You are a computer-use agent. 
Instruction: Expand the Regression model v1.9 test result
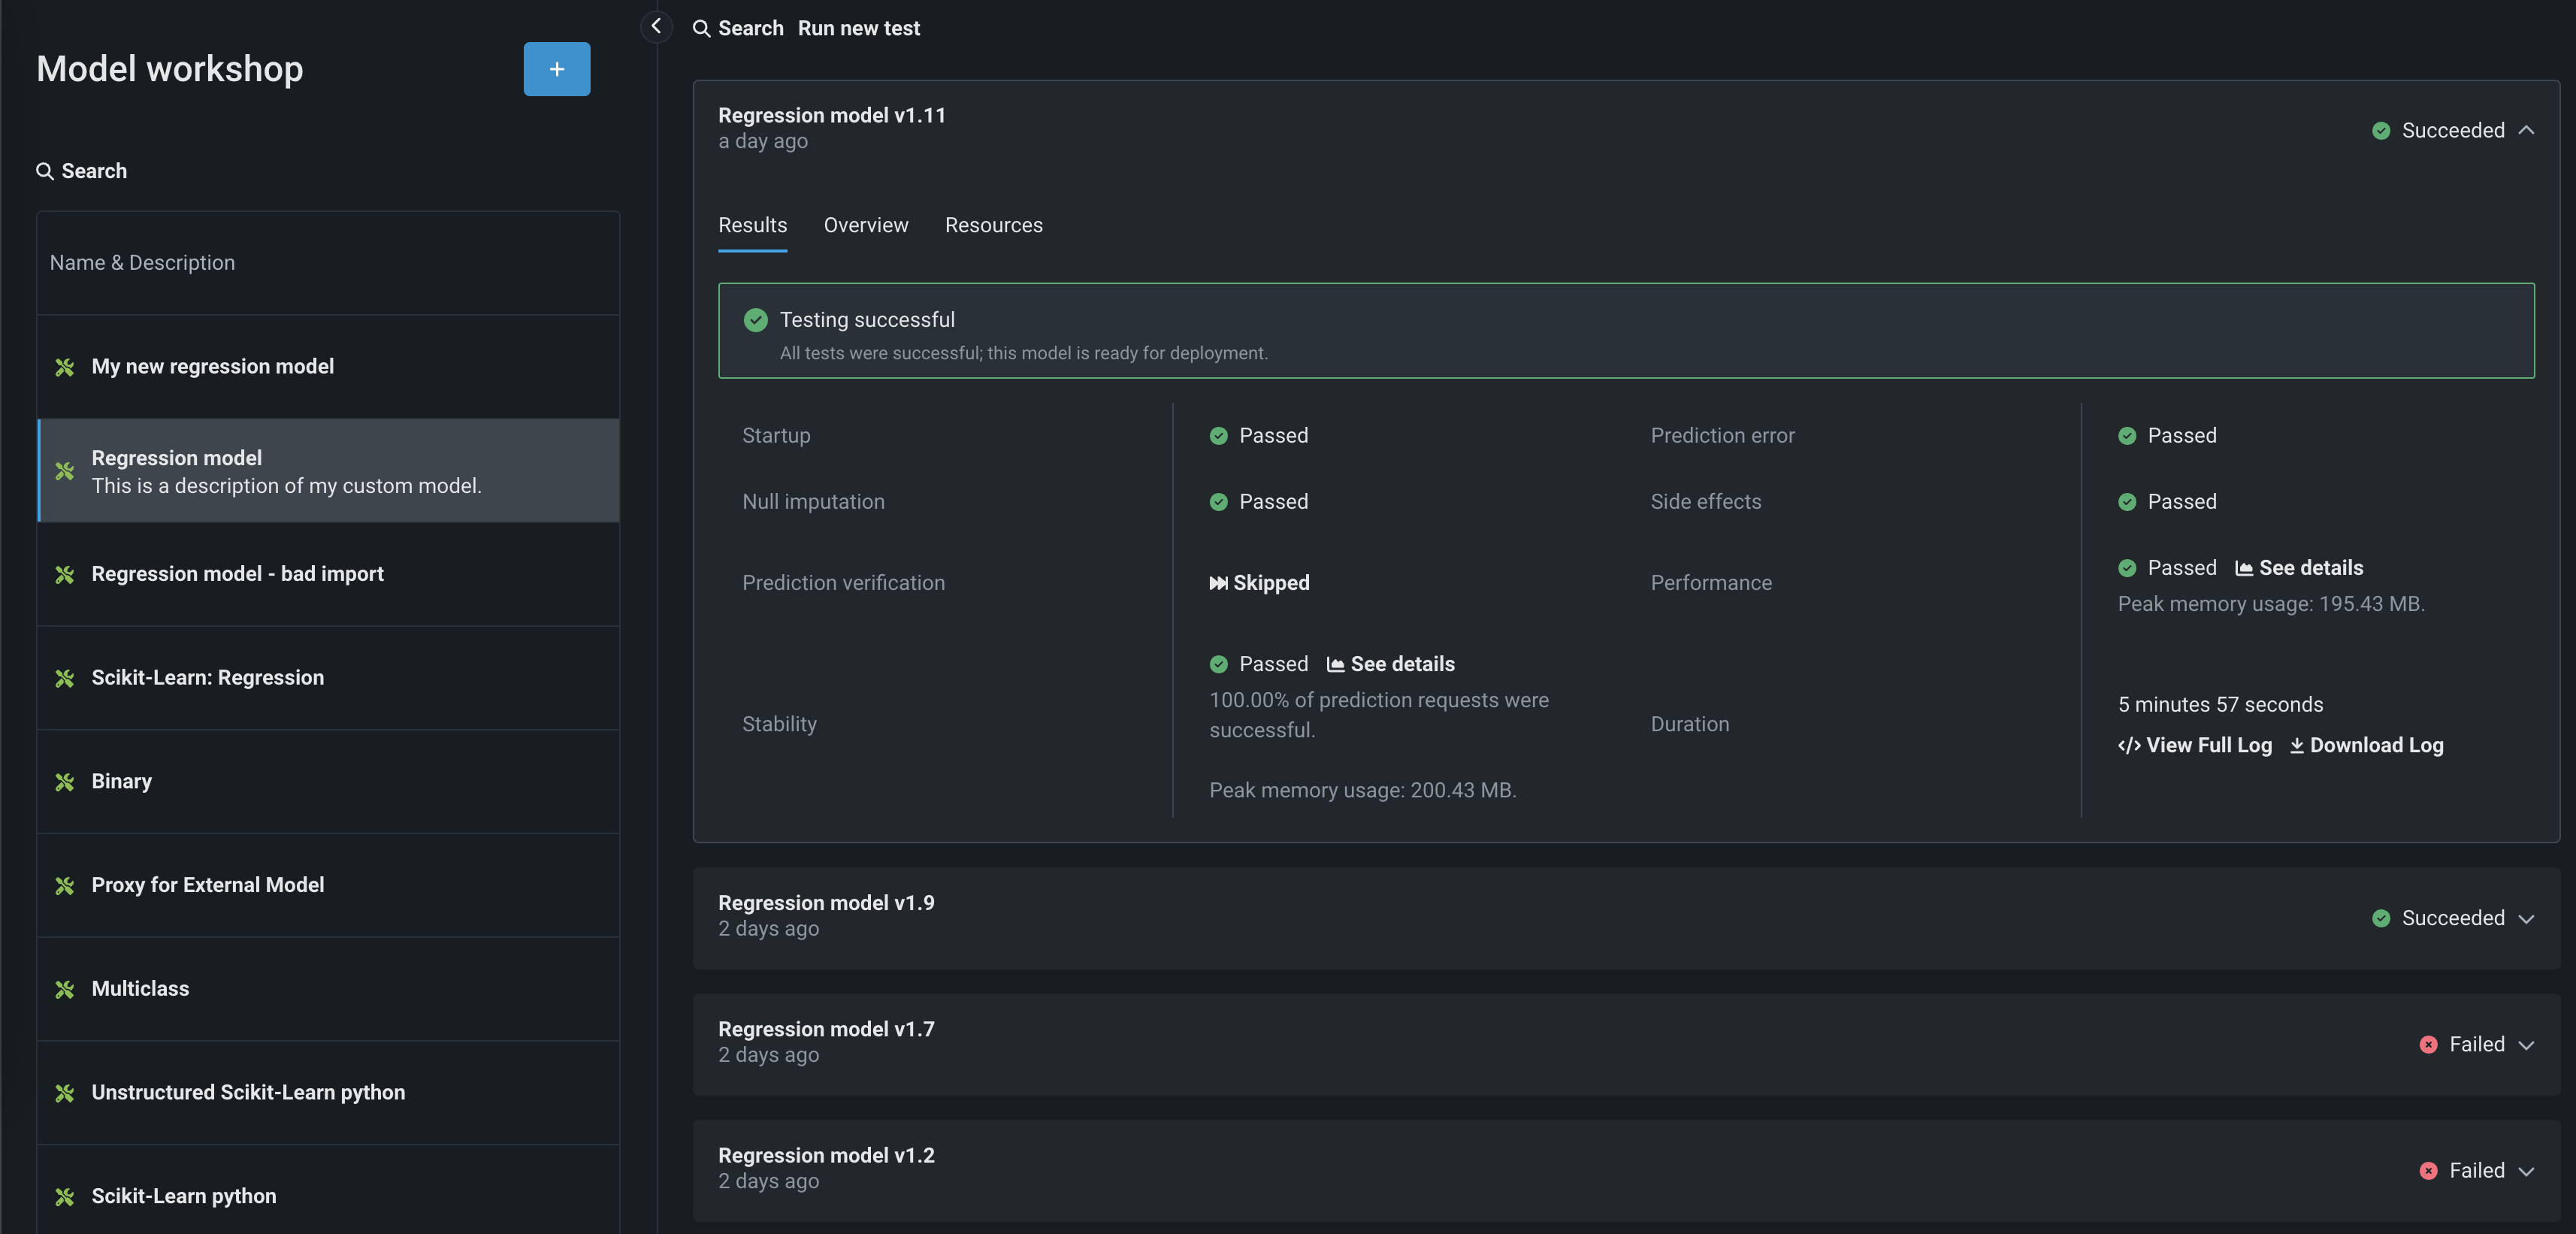point(2526,918)
